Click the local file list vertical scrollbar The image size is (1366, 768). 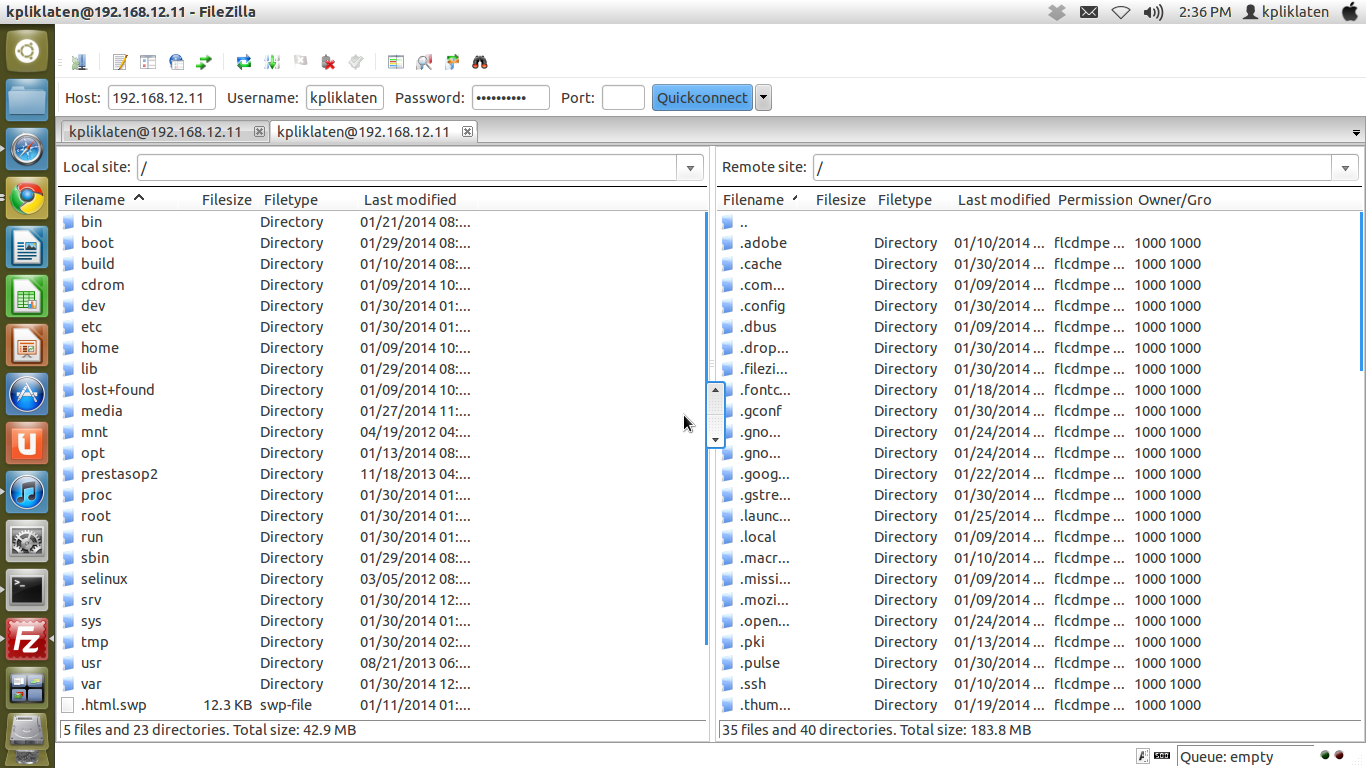tap(706, 428)
